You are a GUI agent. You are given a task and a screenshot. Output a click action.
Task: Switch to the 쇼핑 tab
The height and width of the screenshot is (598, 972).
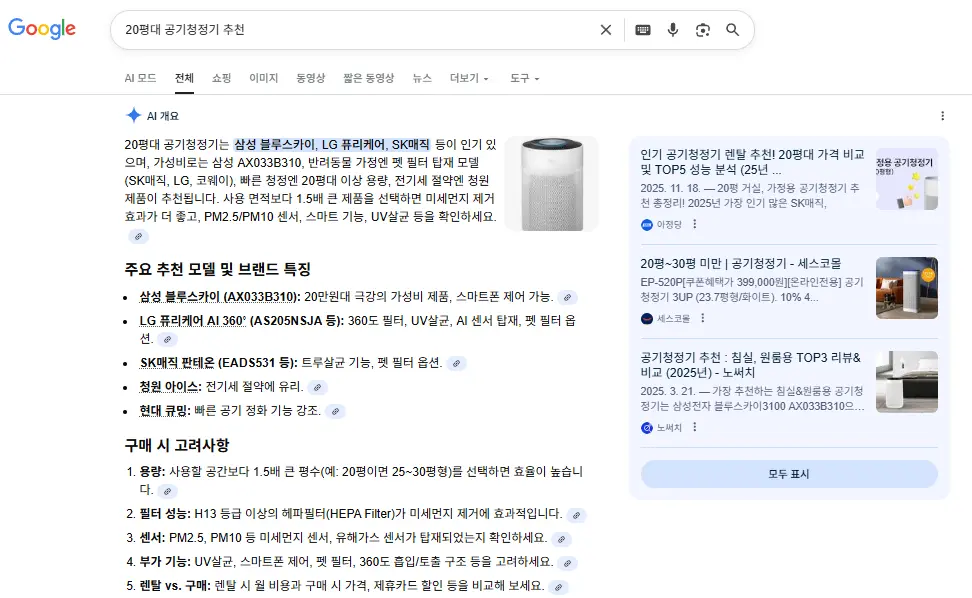[221, 78]
